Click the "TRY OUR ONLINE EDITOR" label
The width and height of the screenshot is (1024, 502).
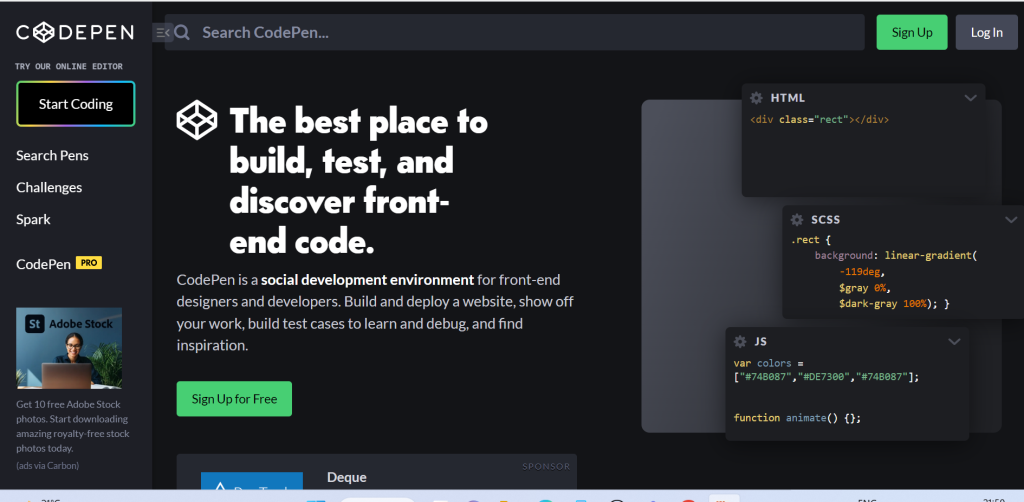(69, 67)
